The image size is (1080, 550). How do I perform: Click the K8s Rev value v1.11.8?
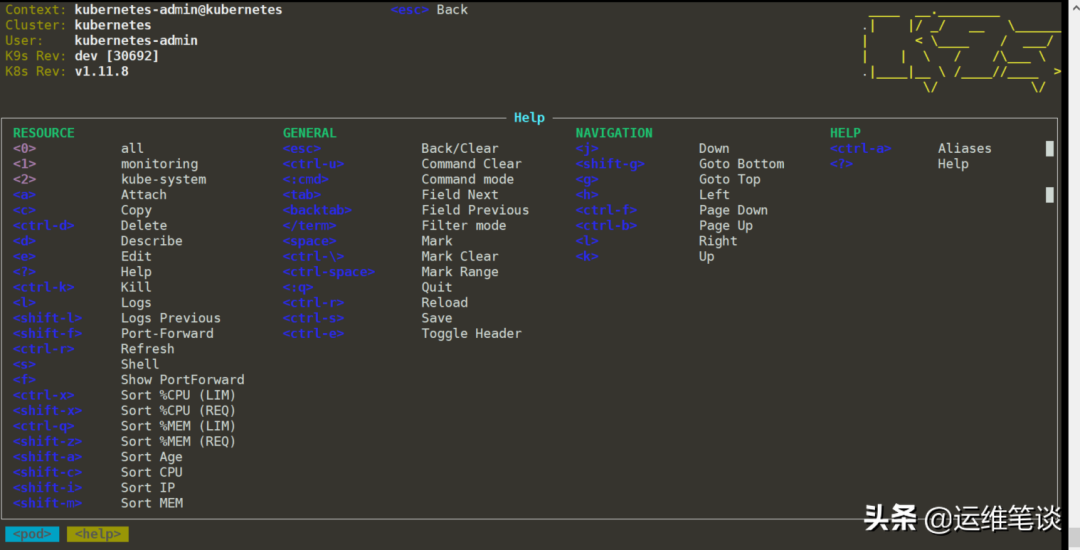[x=101, y=72]
